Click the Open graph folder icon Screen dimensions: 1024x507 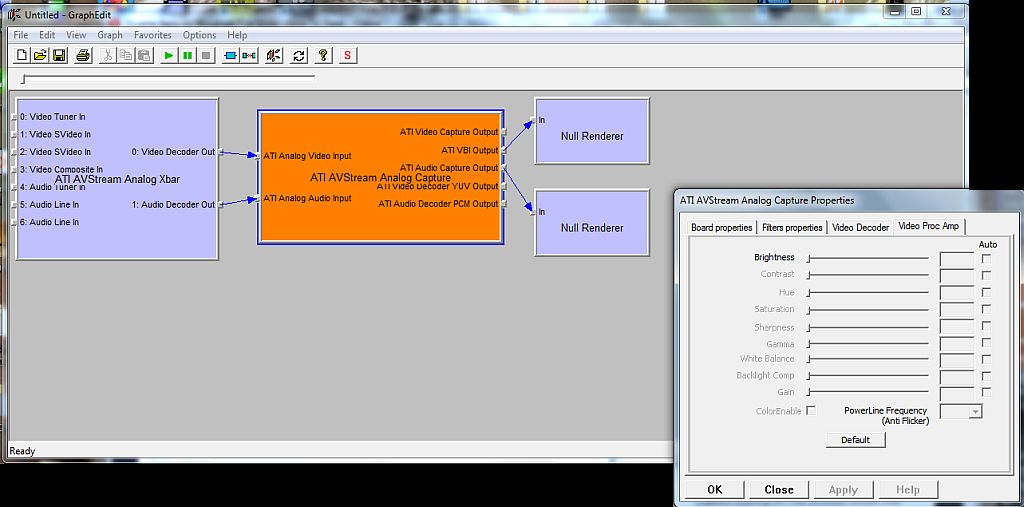40,56
